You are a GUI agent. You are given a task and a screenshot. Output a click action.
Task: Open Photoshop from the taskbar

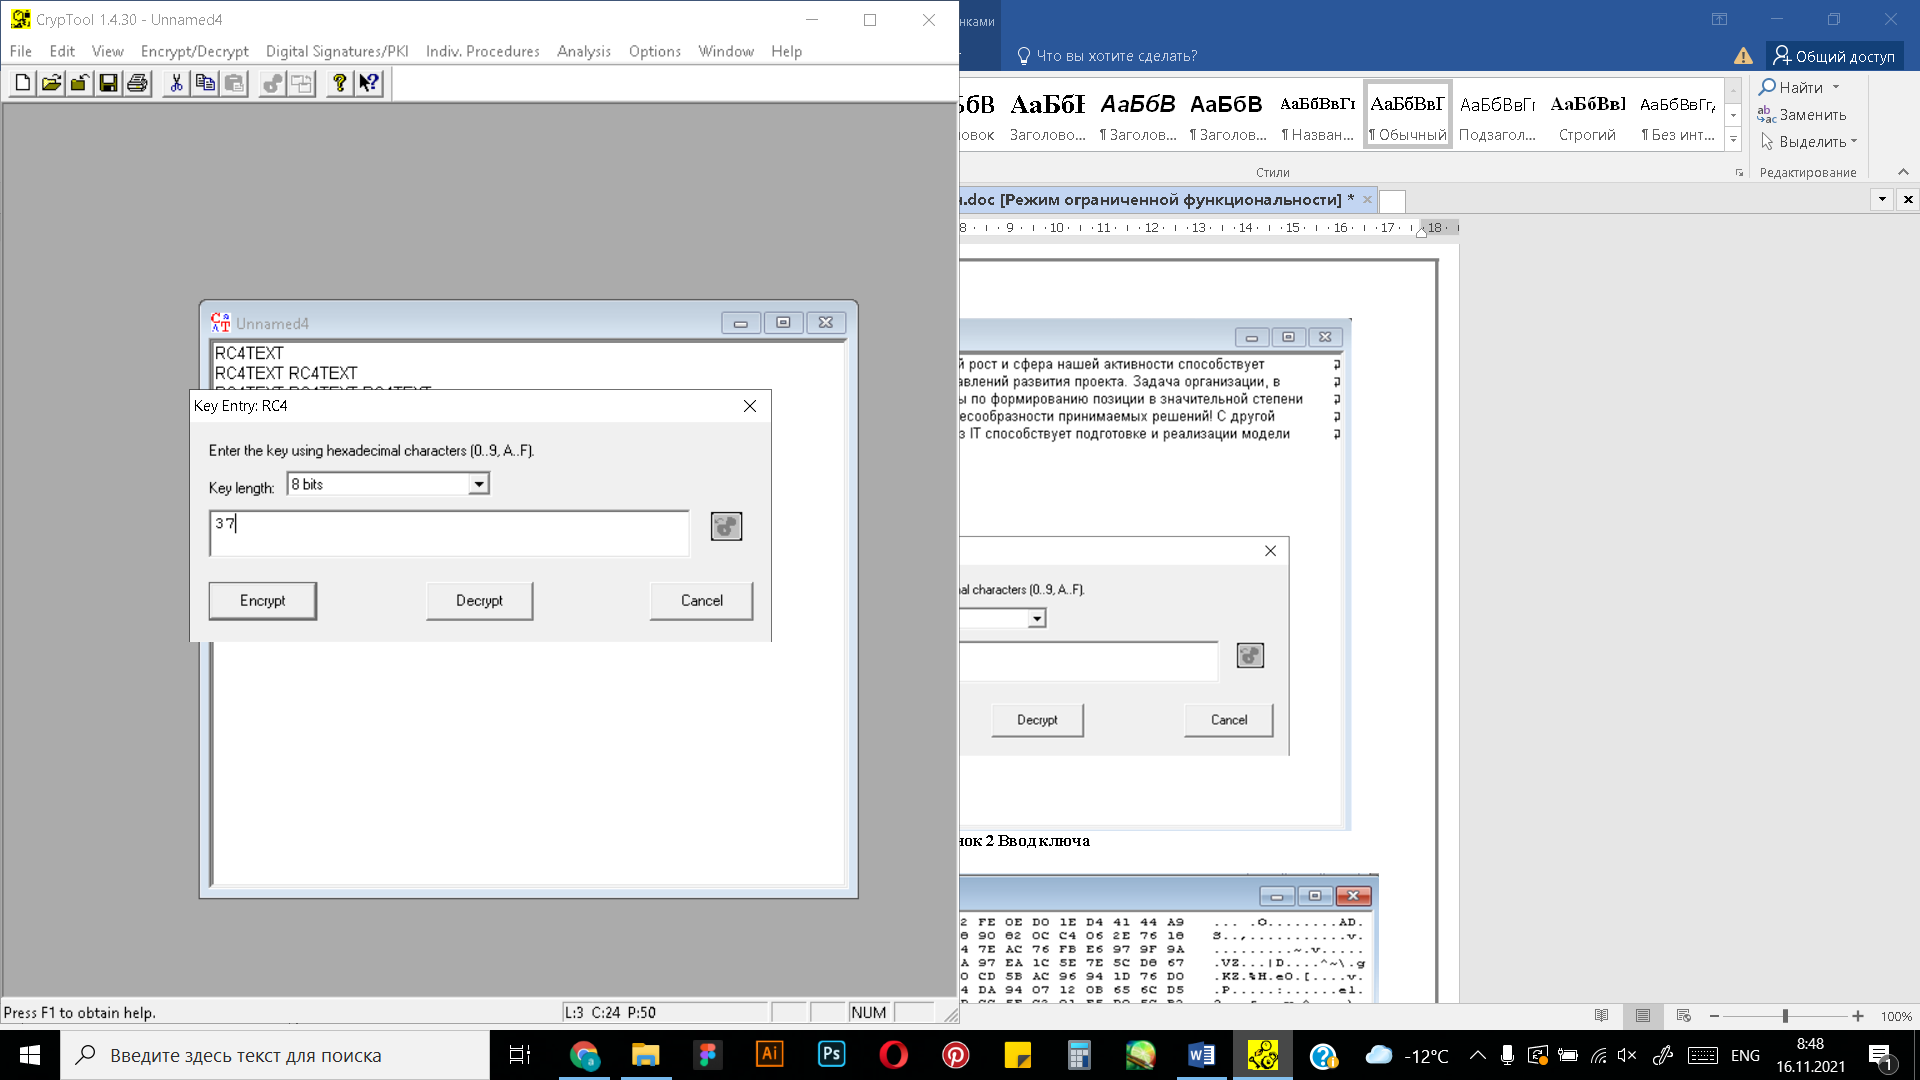point(831,1055)
